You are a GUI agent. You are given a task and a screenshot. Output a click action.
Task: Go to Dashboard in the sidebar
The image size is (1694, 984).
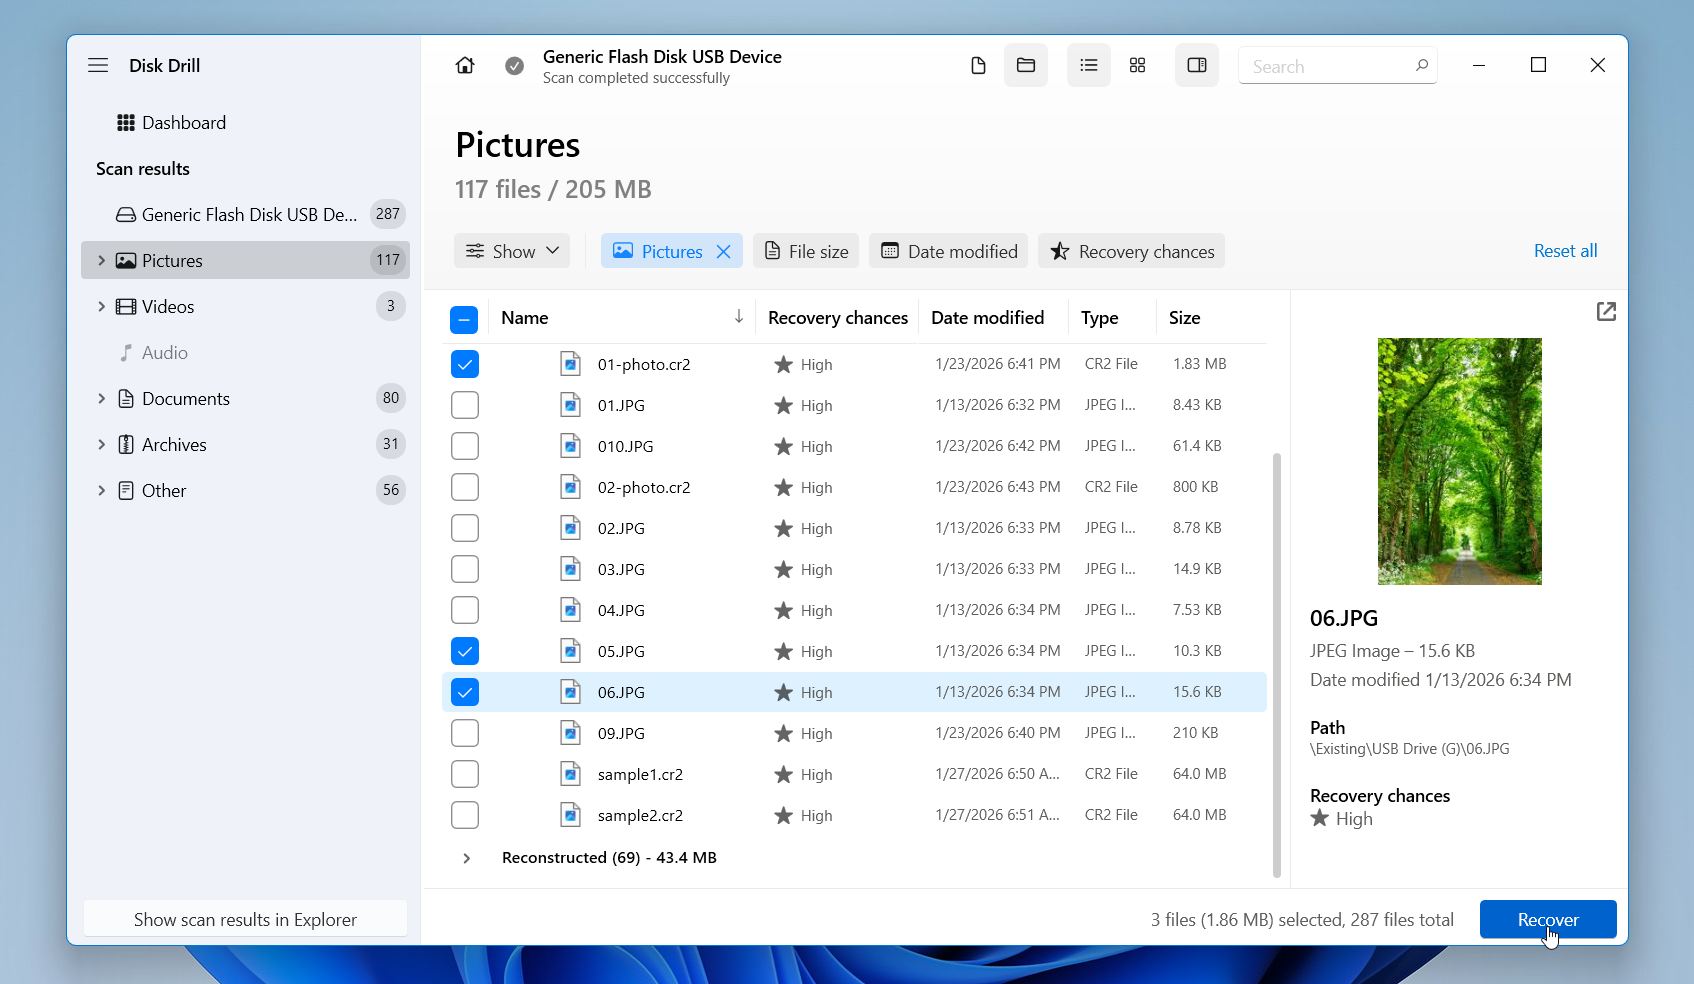click(184, 122)
